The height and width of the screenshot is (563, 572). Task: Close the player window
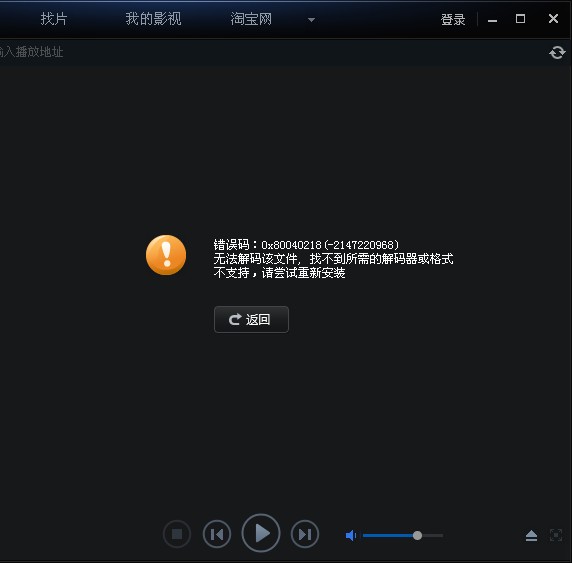pyautogui.click(x=553, y=18)
